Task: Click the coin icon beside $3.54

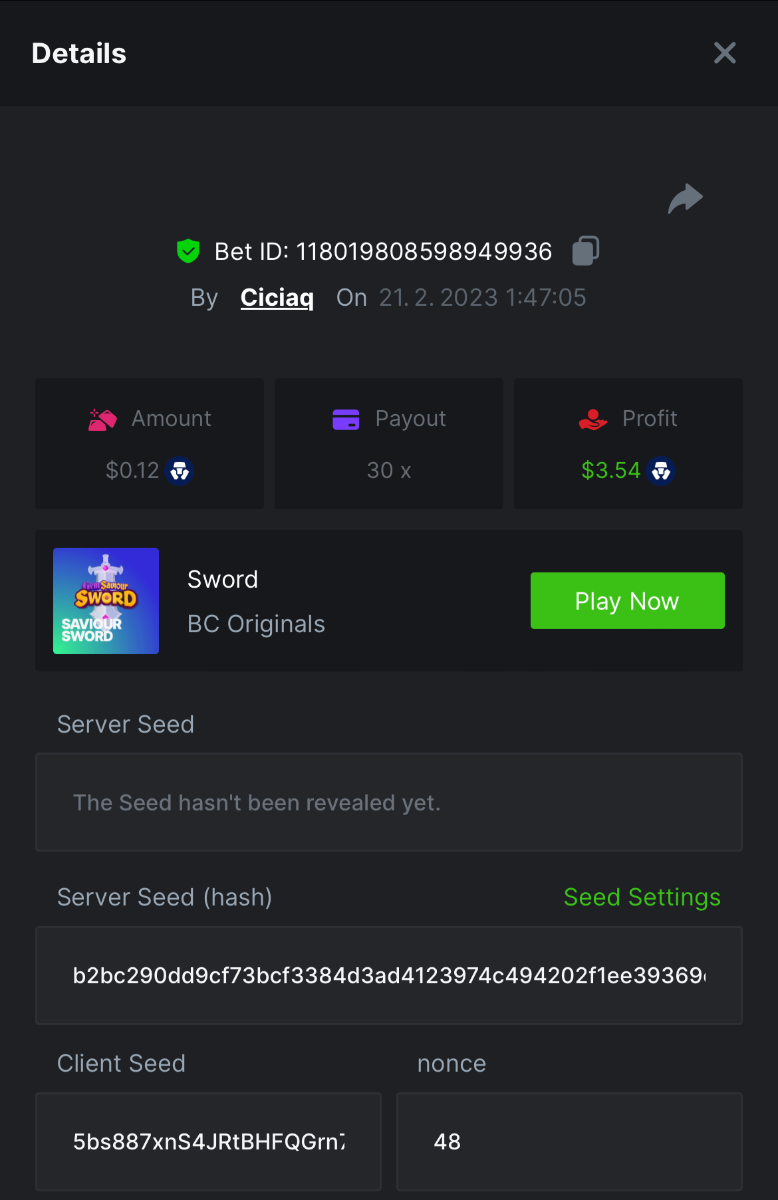Action: (660, 470)
